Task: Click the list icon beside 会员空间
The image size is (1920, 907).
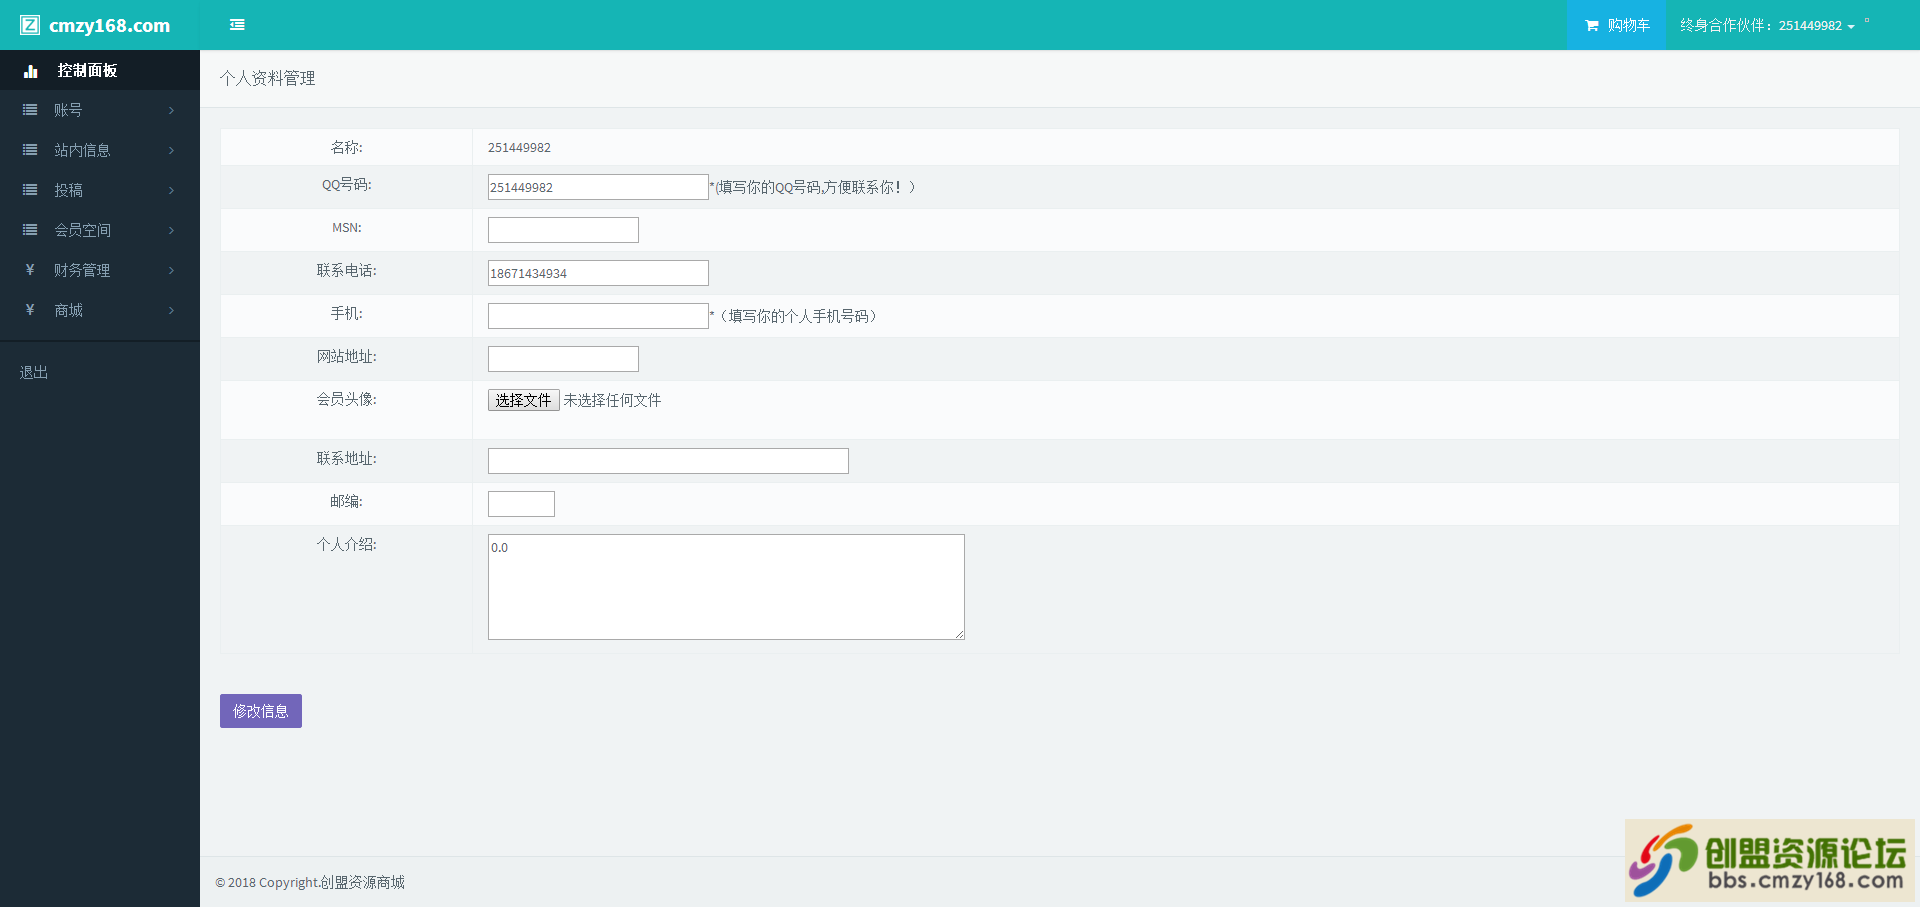Action: coord(30,230)
